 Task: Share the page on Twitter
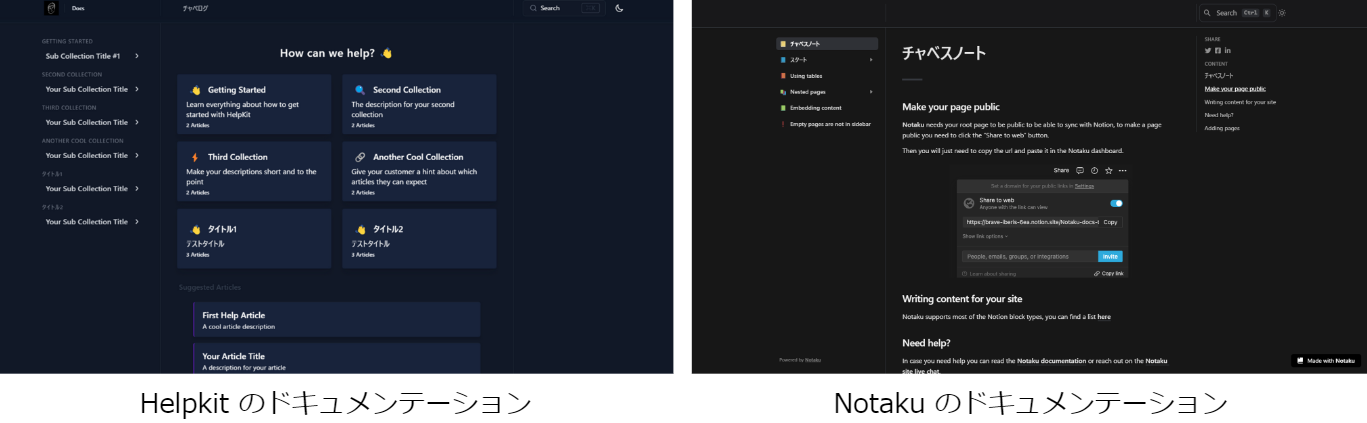[x=1208, y=50]
